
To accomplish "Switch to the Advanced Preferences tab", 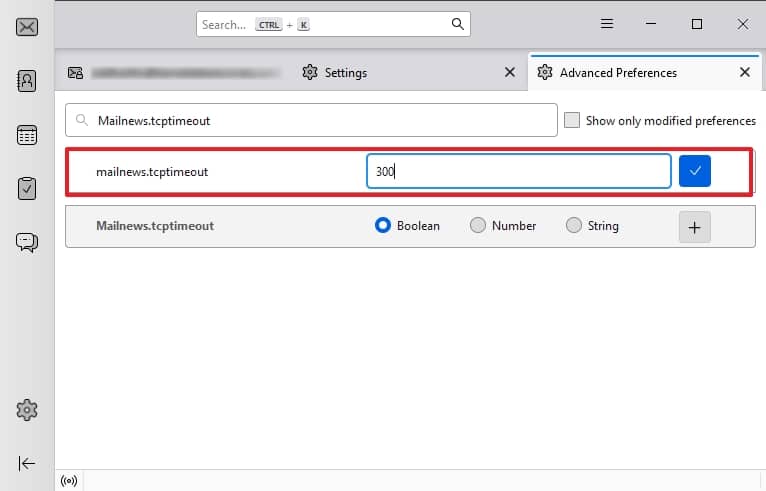I will pyautogui.click(x=644, y=73).
